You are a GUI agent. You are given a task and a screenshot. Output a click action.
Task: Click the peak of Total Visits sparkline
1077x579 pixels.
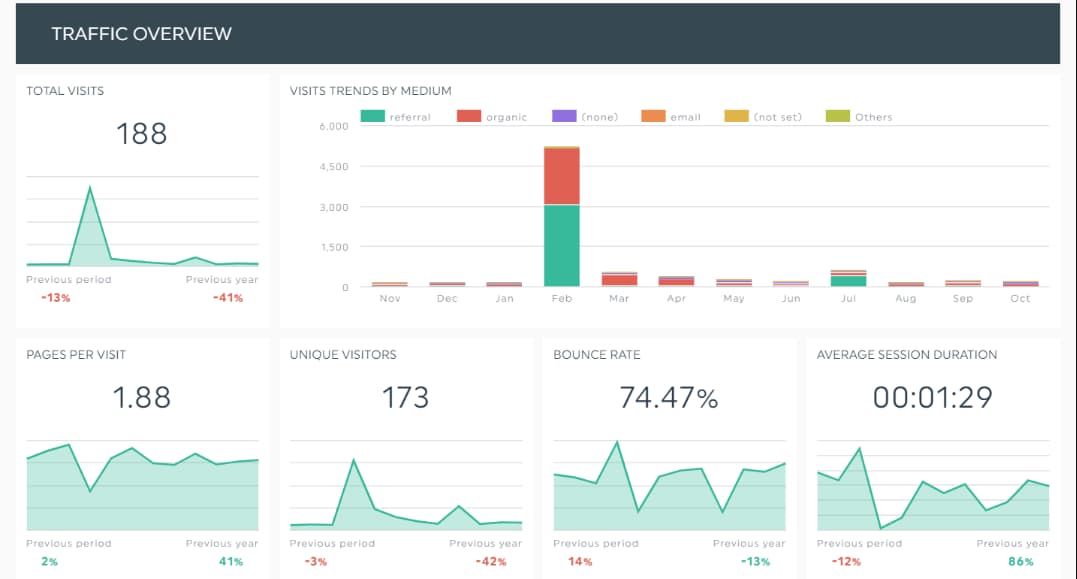click(90, 188)
